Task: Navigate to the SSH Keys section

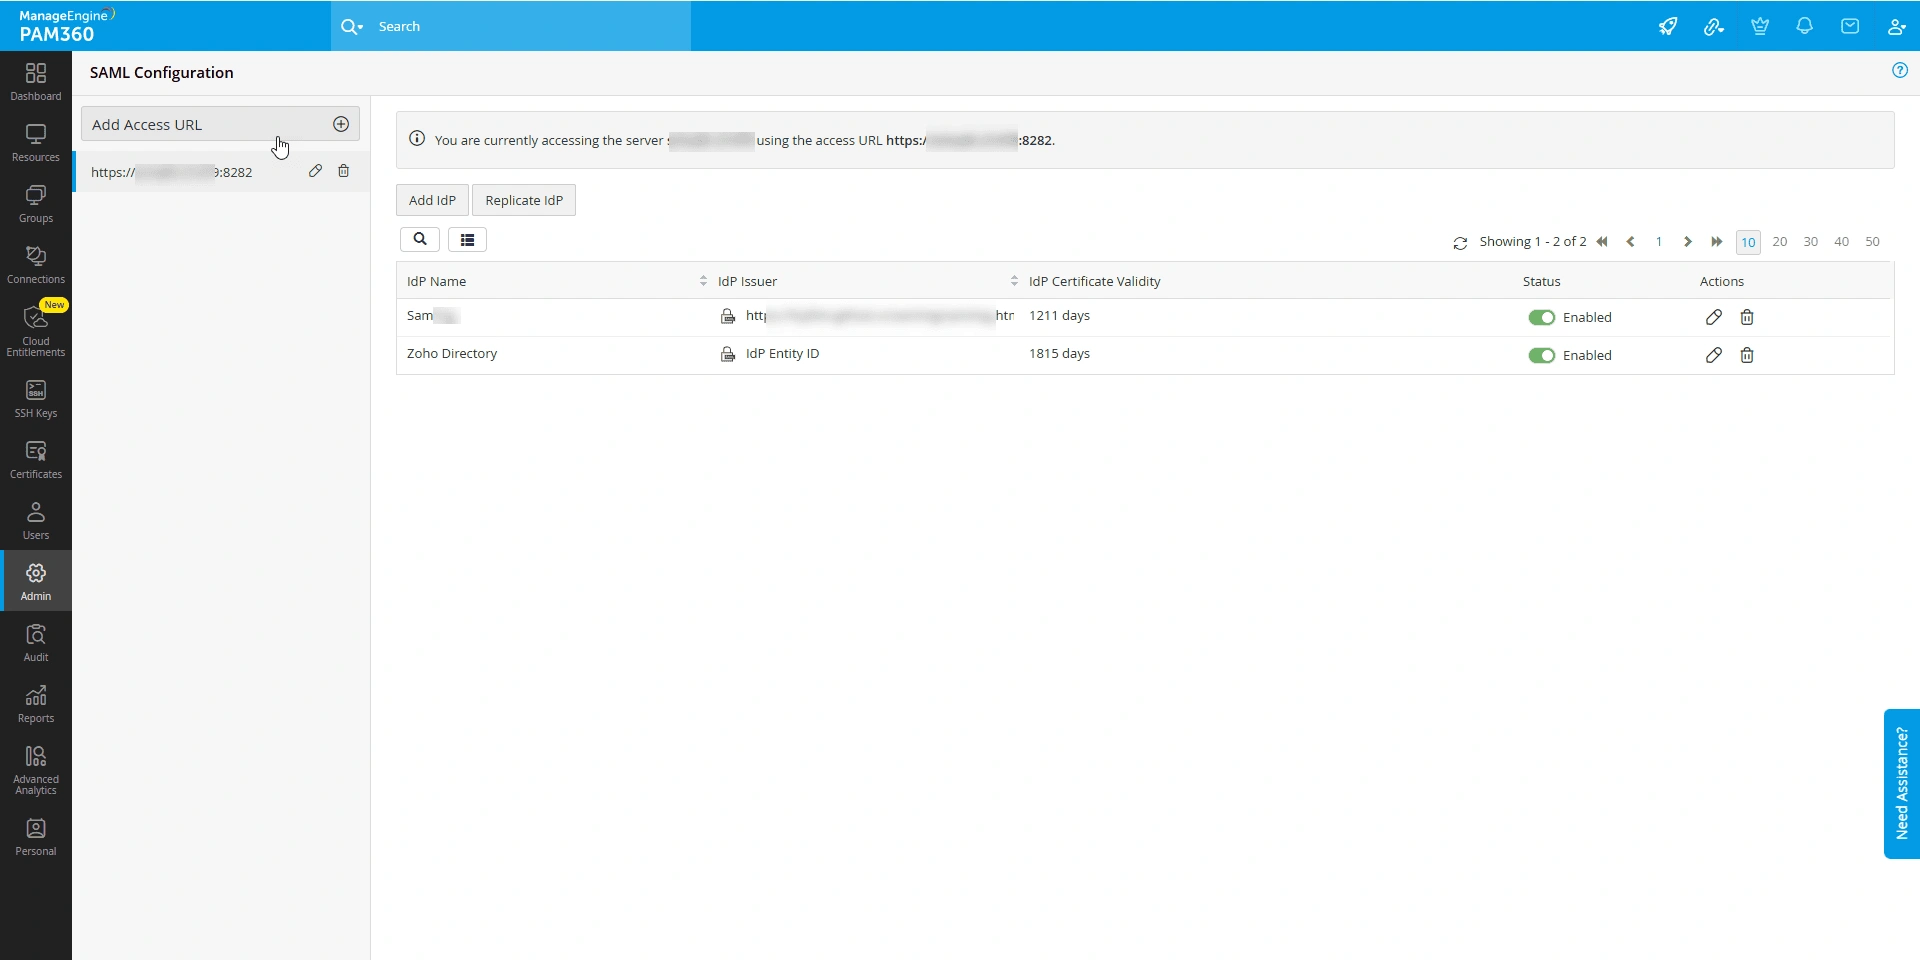Action: click(x=35, y=398)
